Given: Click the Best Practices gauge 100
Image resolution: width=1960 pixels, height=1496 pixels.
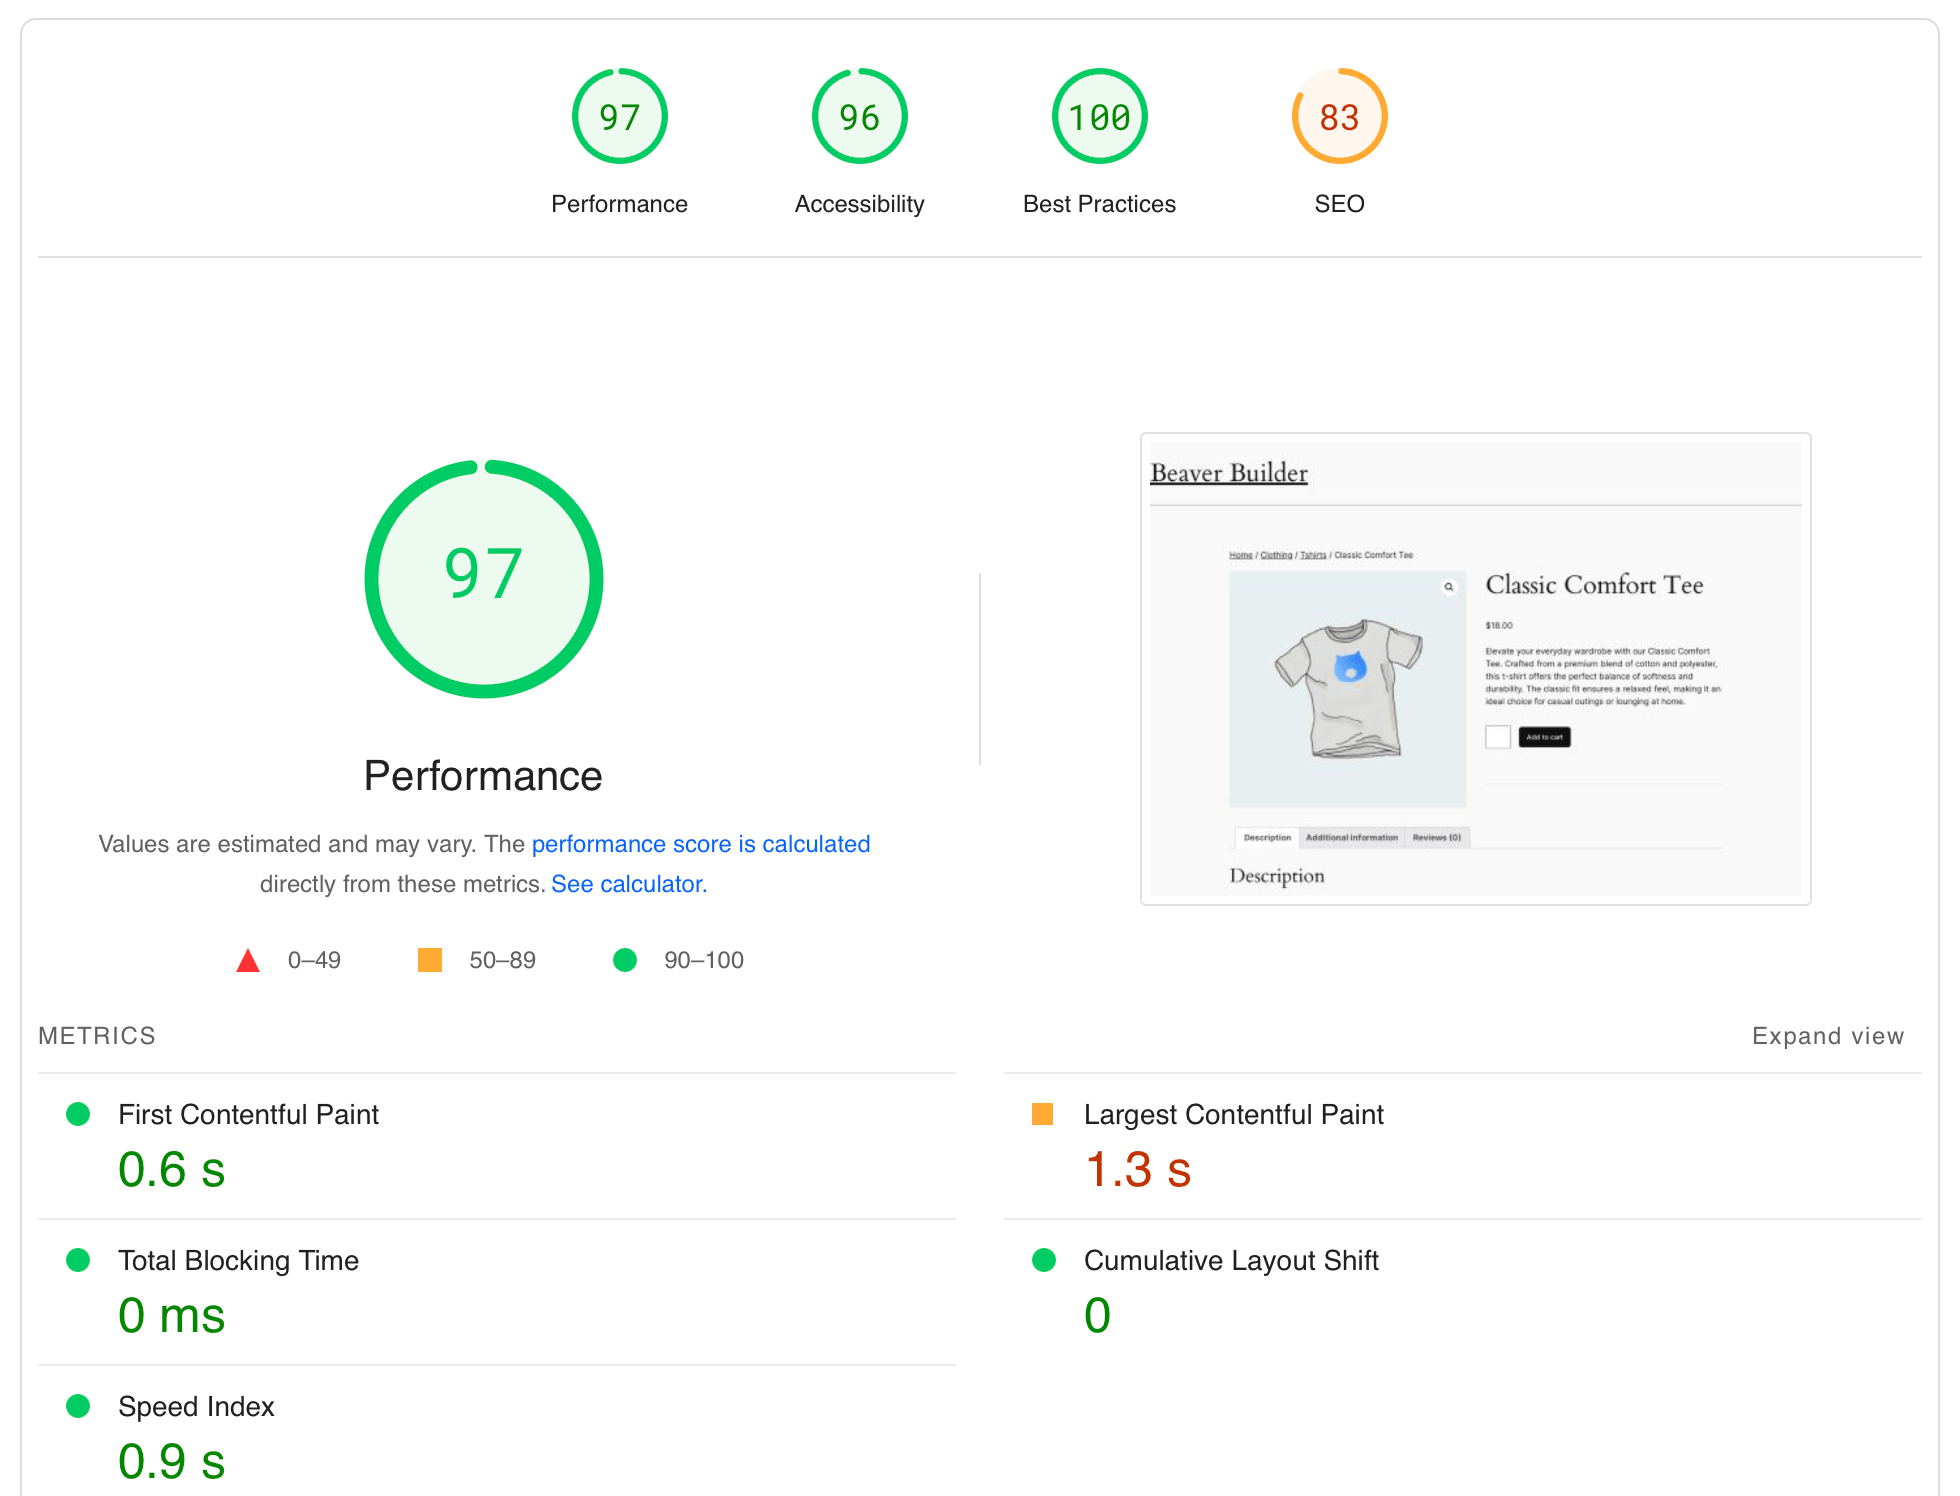Looking at the screenshot, I should (1099, 117).
